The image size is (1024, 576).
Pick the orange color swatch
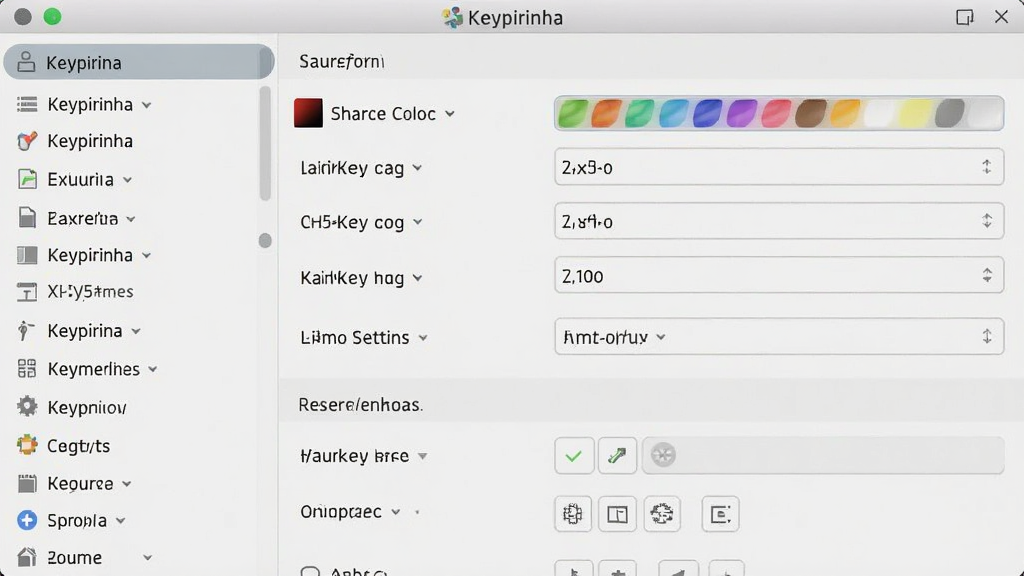click(606, 114)
